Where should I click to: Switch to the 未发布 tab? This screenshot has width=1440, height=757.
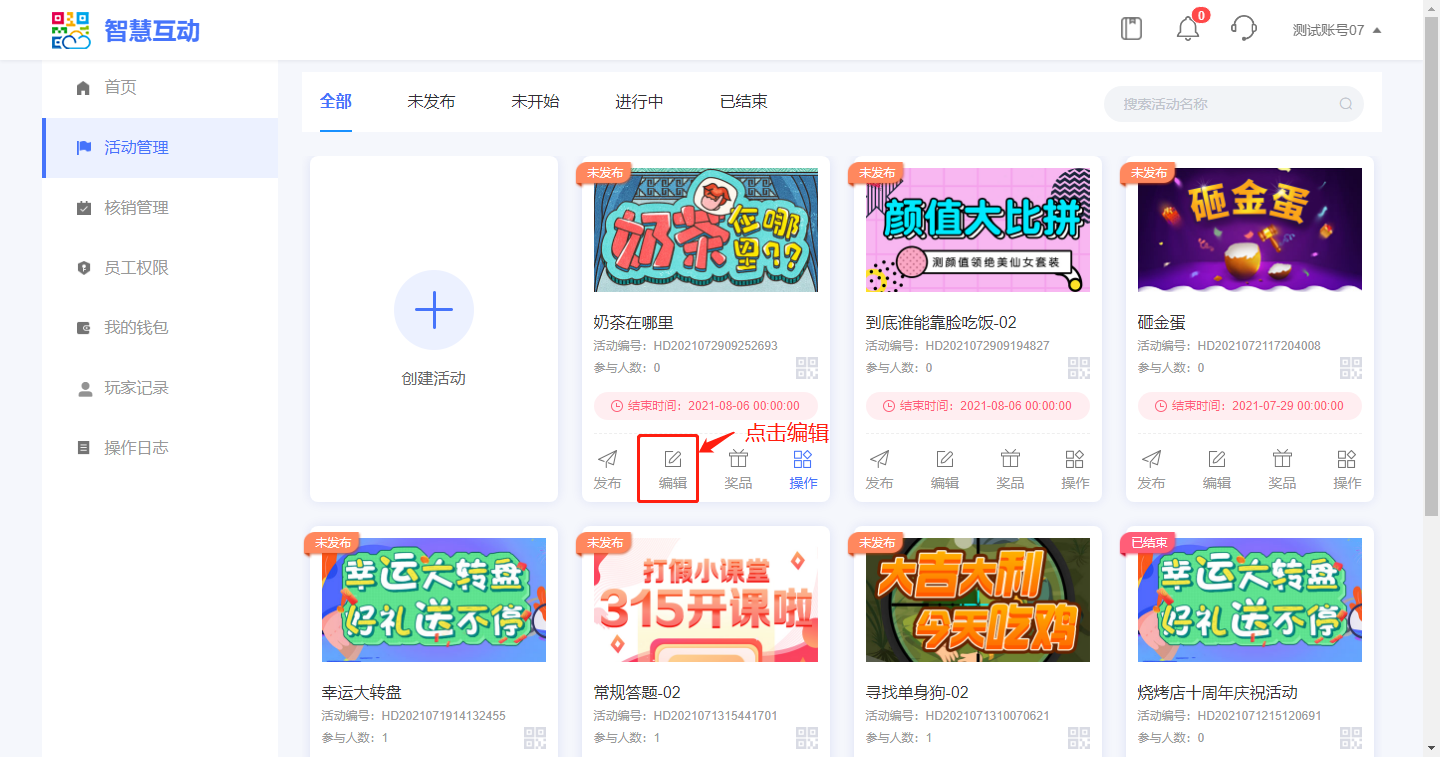click(431, 102)
